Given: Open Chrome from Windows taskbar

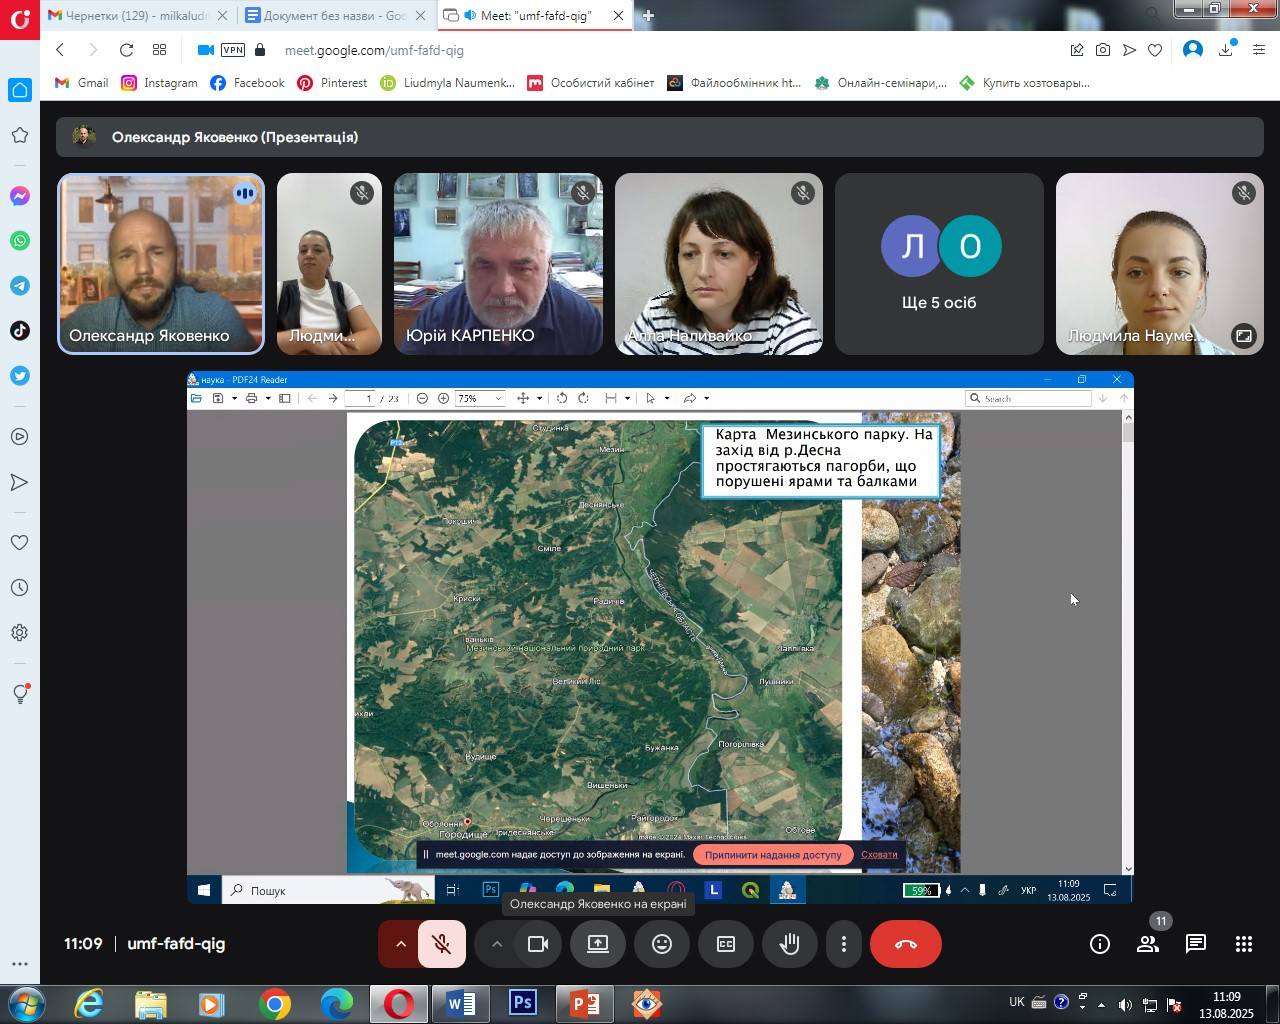Looking at the screenshot, I should coord(274,1004).
